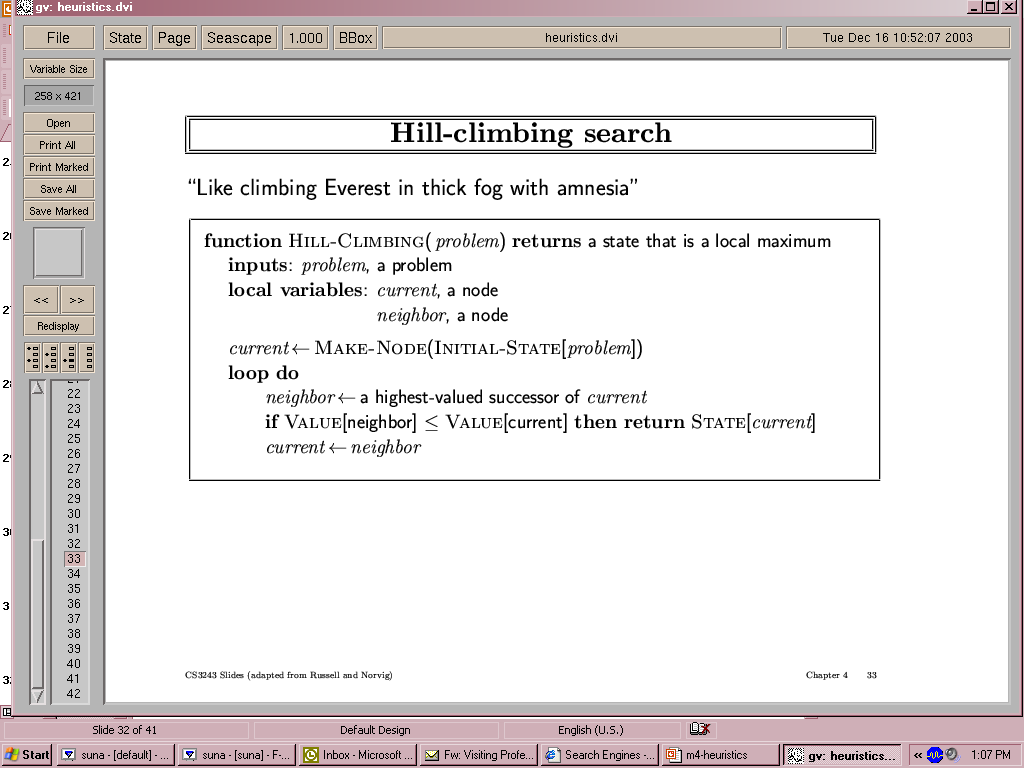Advance to next page with >> button
Screen dimensions: 1024x768
click(x=77, y=300)
